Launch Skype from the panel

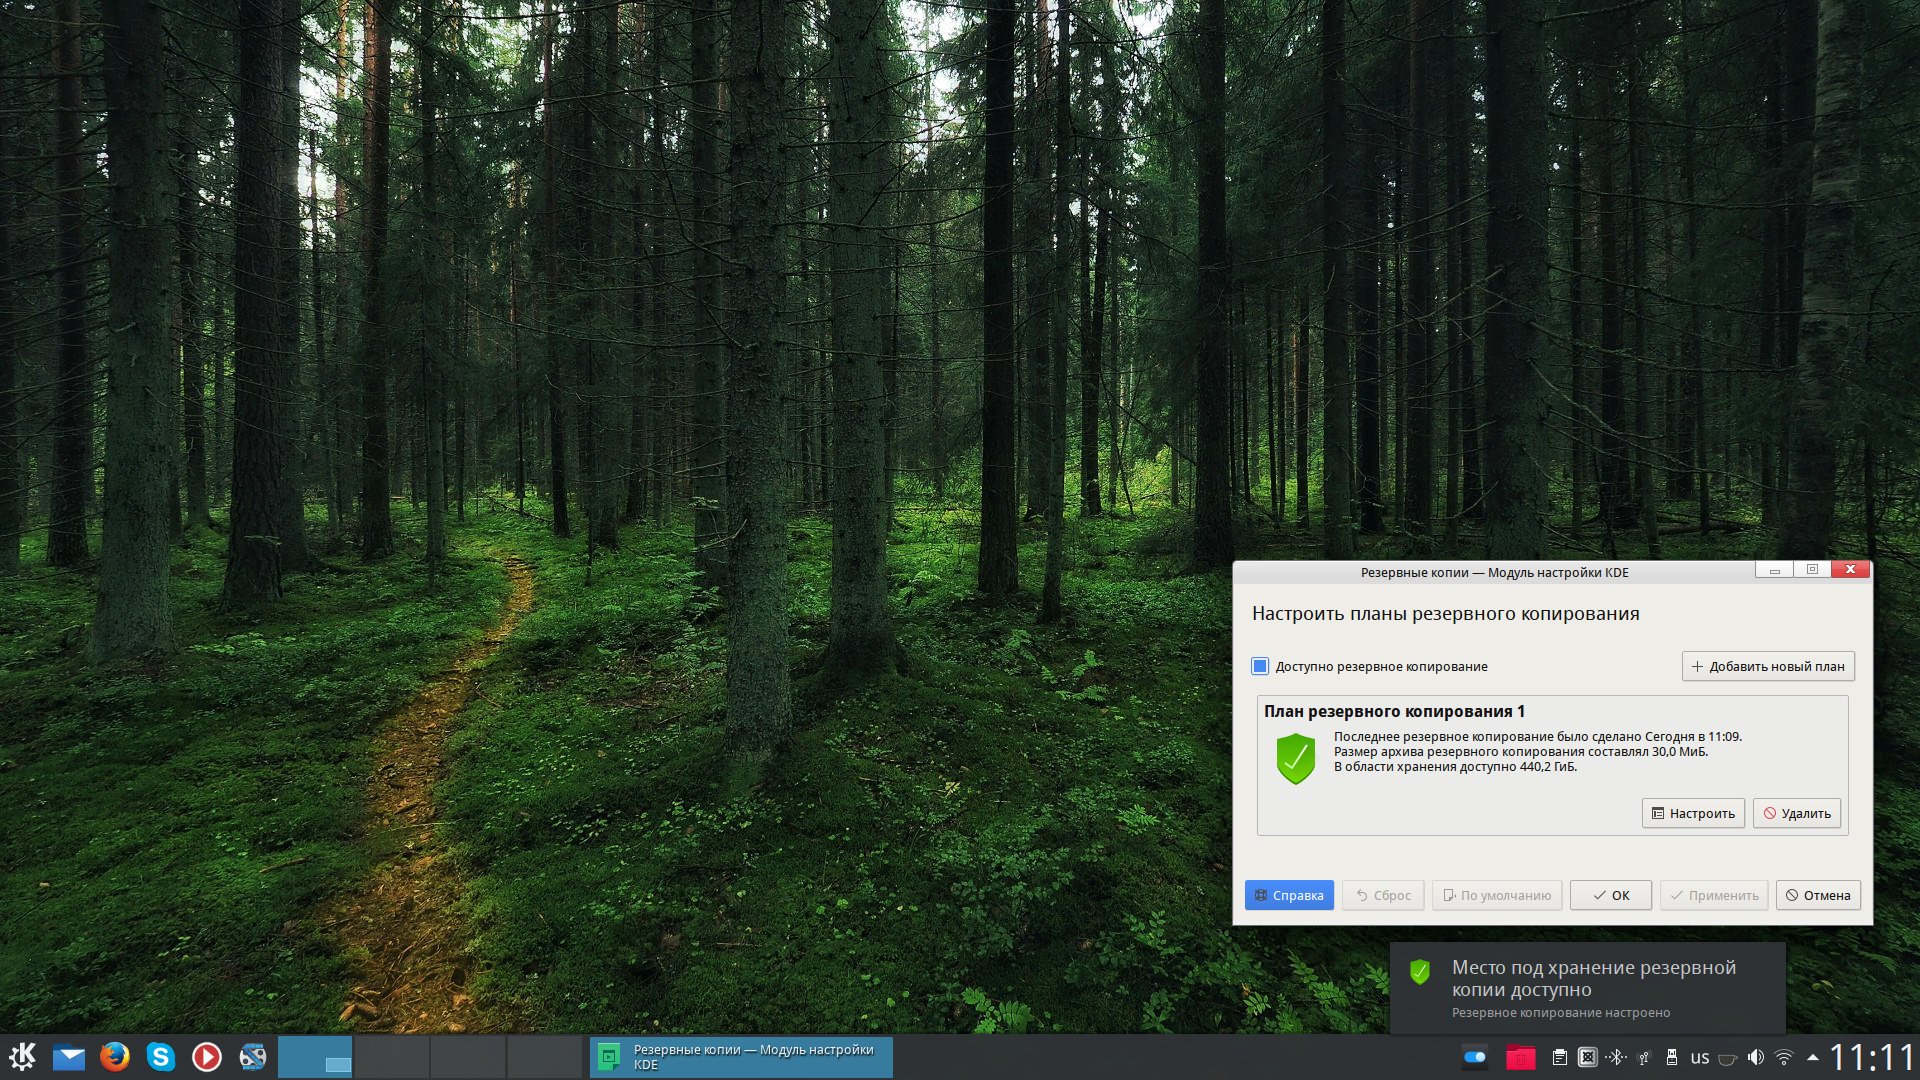[x=161, y=1057]
